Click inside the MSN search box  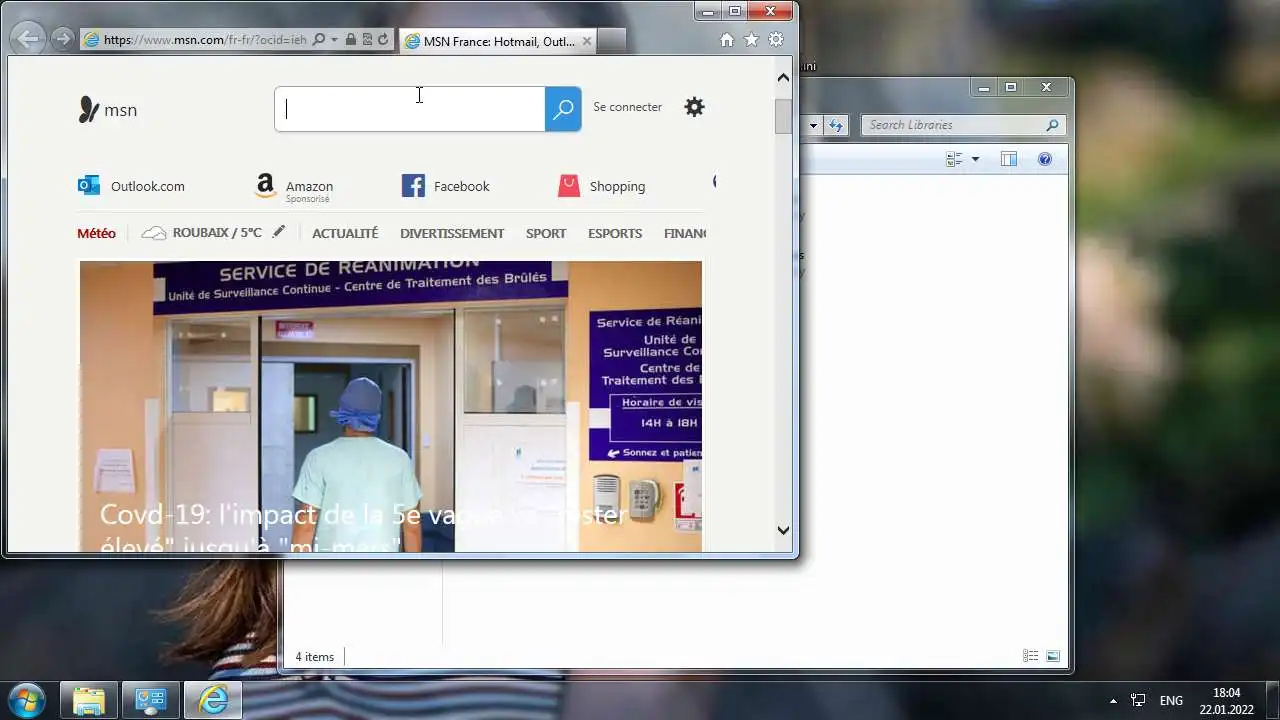(x=410, y=109)
